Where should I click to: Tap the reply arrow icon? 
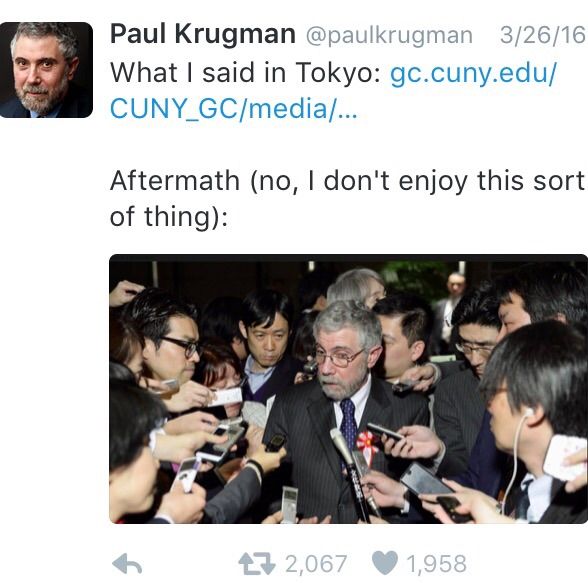(127, 564)
